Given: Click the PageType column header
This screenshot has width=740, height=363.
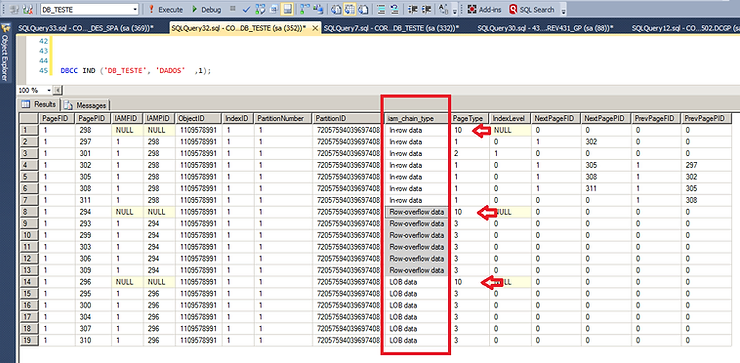Looking at the screenshot, I should click(x=470, y=118).
